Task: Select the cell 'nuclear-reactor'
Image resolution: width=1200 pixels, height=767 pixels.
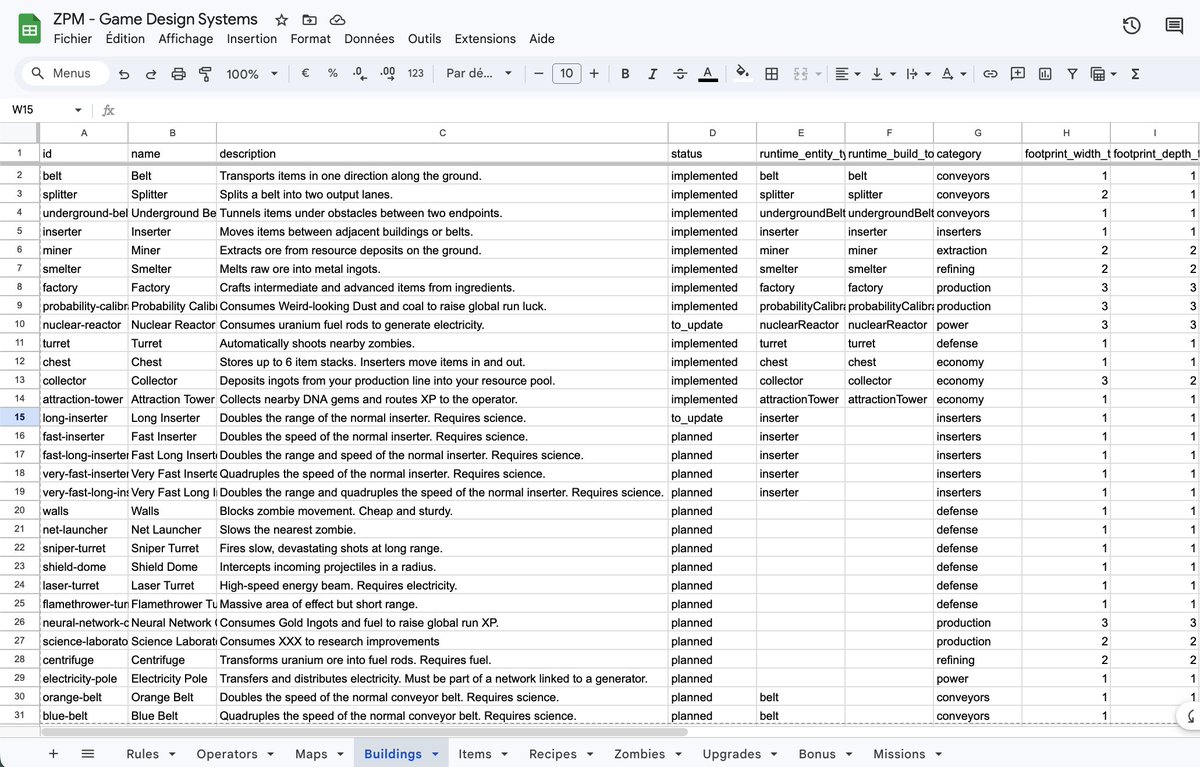Action: click(x=83, y=325)
